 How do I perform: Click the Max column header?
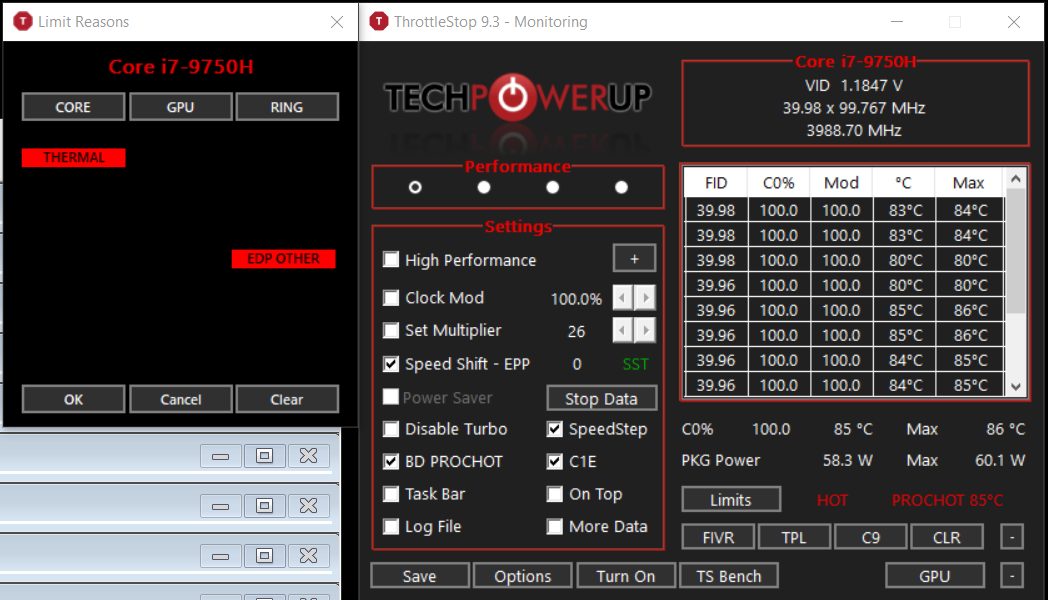pos(968,183)
